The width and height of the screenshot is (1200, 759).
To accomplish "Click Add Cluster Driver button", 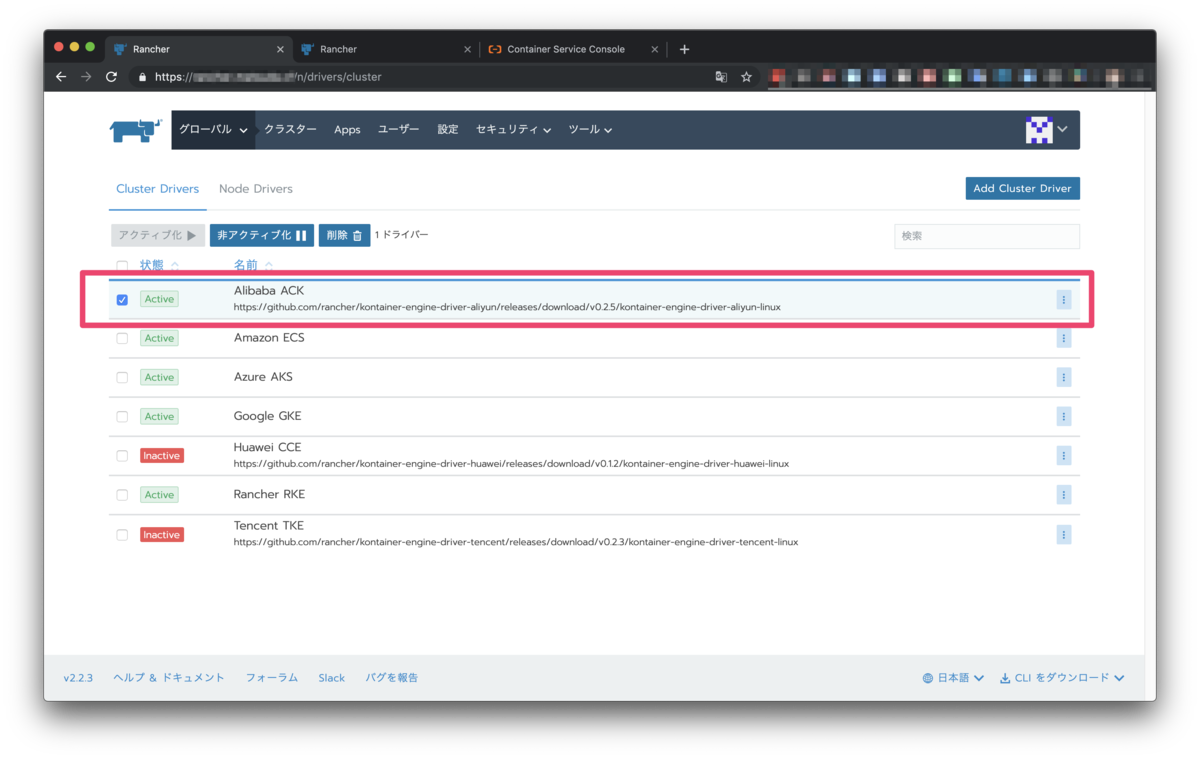I will pos(1022,188).
